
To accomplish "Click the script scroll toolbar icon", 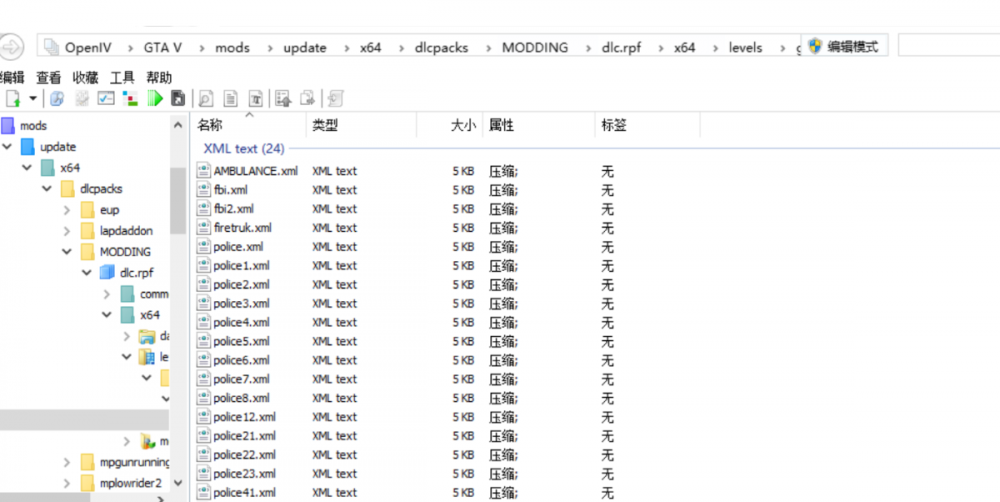I will coord(335,98).
